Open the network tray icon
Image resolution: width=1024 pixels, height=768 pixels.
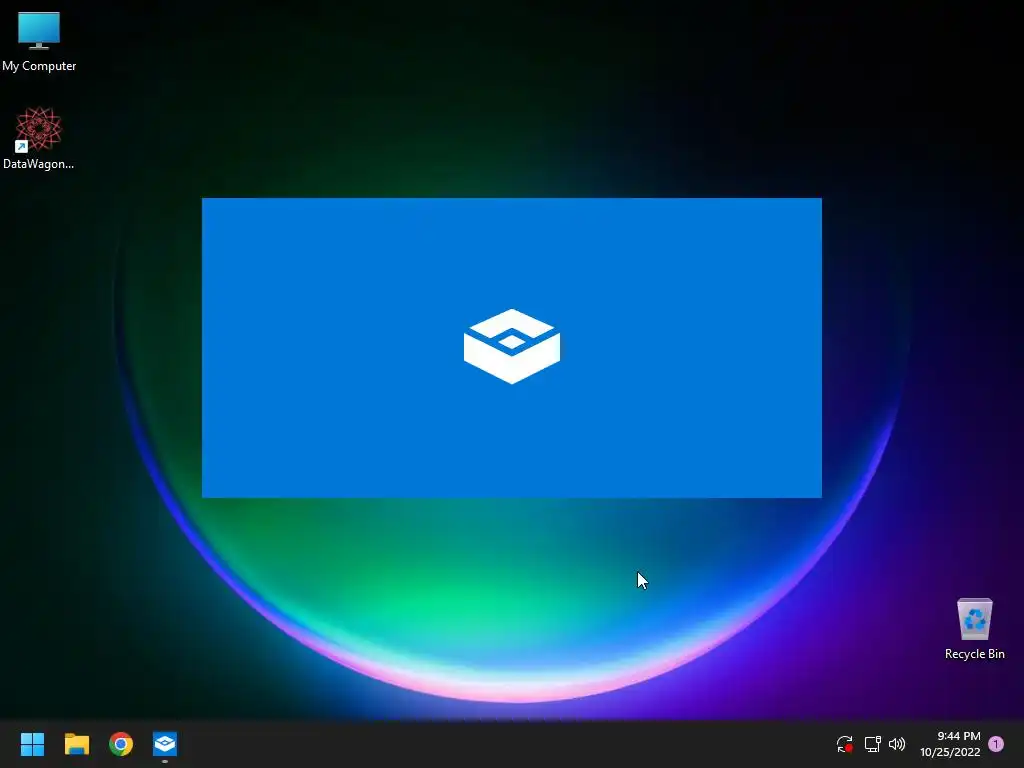click(x=872, y=744)
